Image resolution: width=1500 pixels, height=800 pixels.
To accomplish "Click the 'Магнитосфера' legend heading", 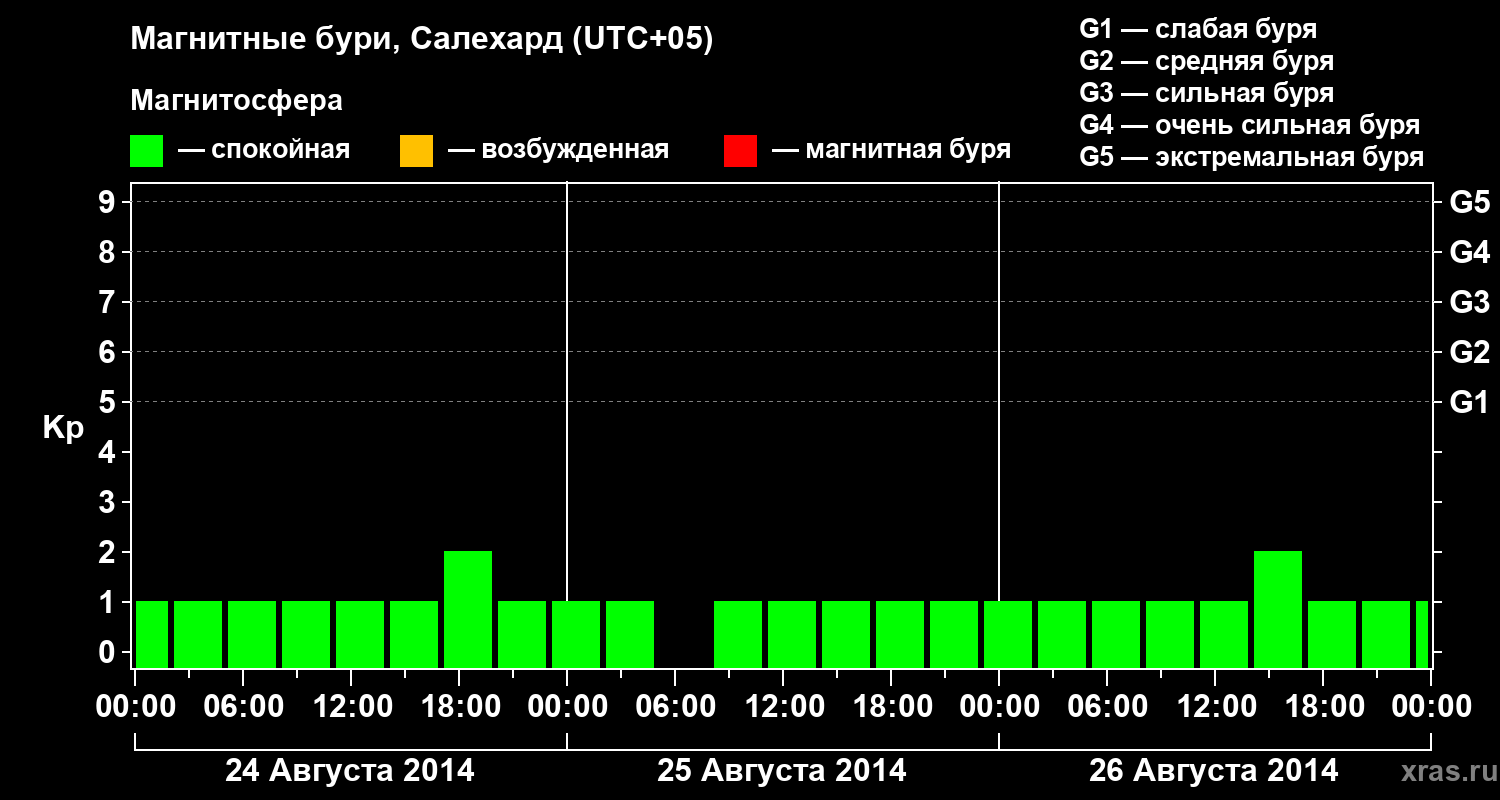I will (x=236, y=101).
